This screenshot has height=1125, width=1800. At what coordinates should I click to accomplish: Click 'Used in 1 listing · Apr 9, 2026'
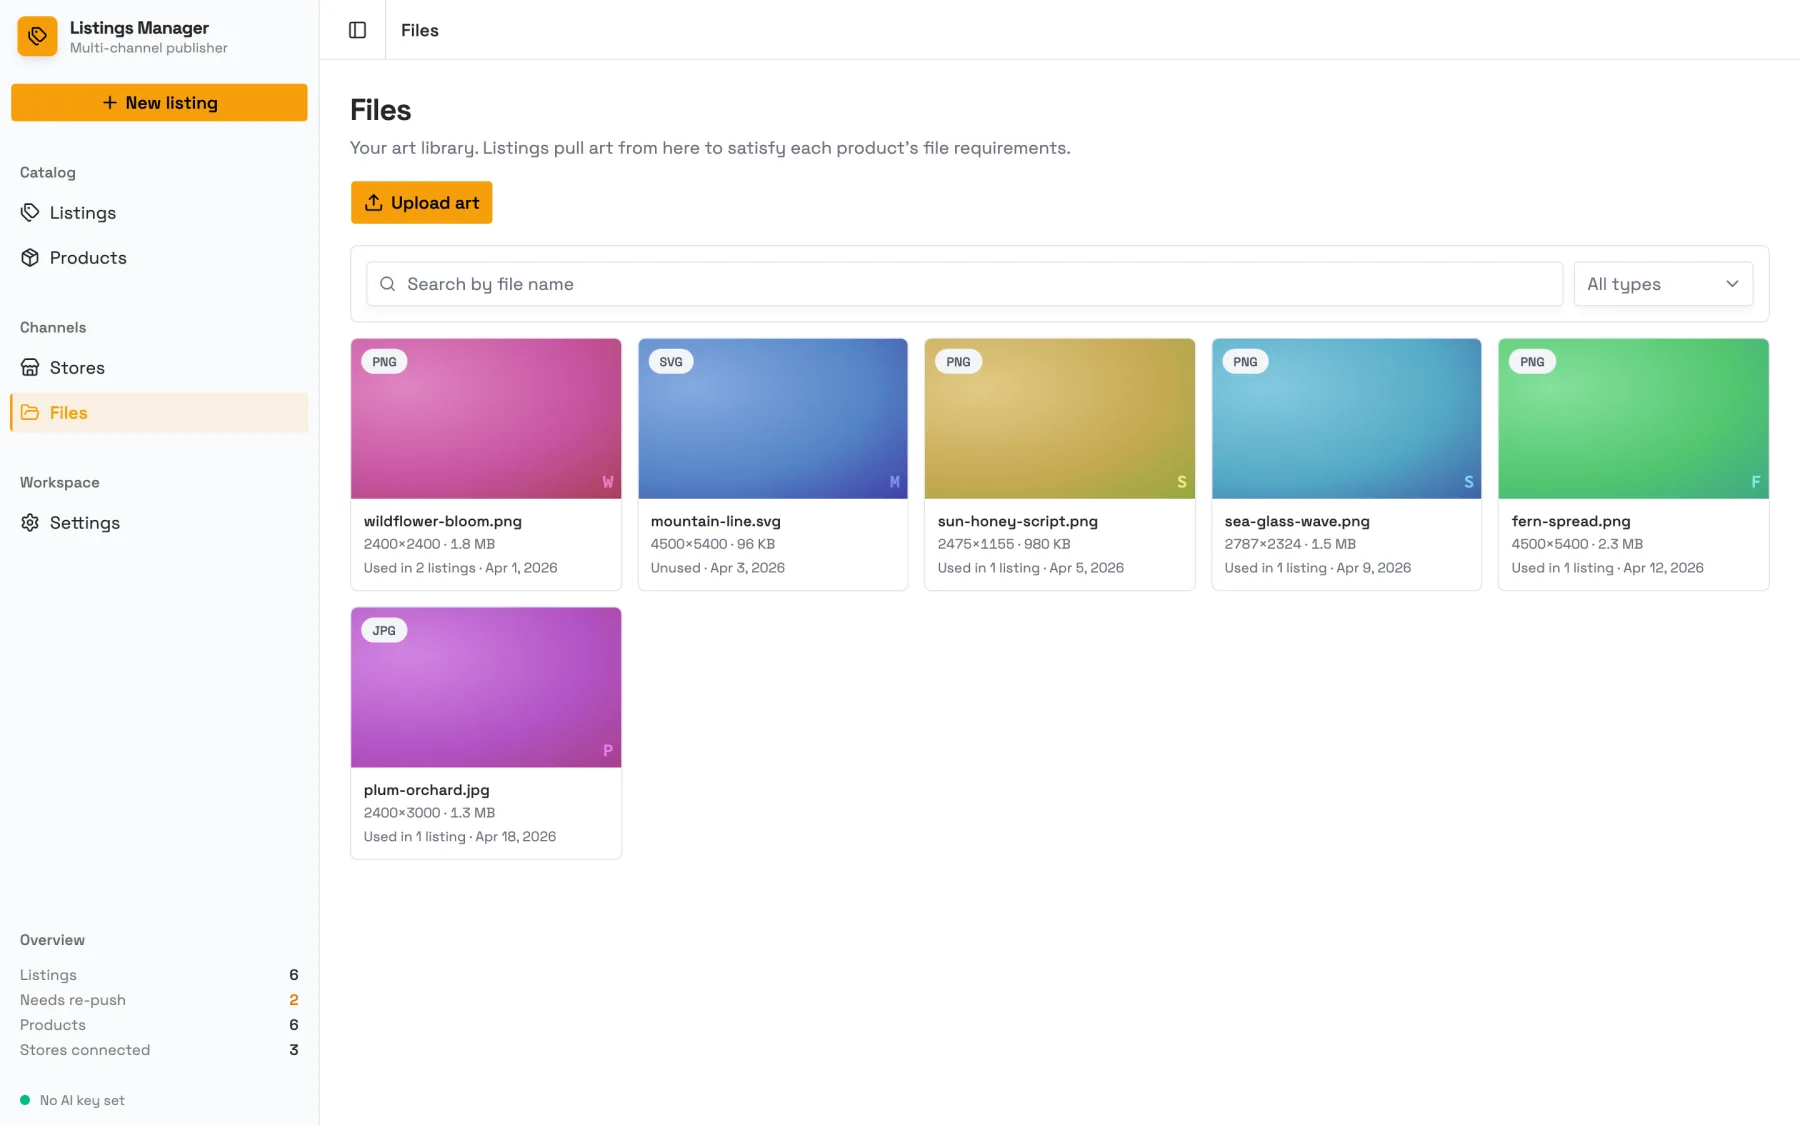pyautogui.click(x=1318, y=568)
